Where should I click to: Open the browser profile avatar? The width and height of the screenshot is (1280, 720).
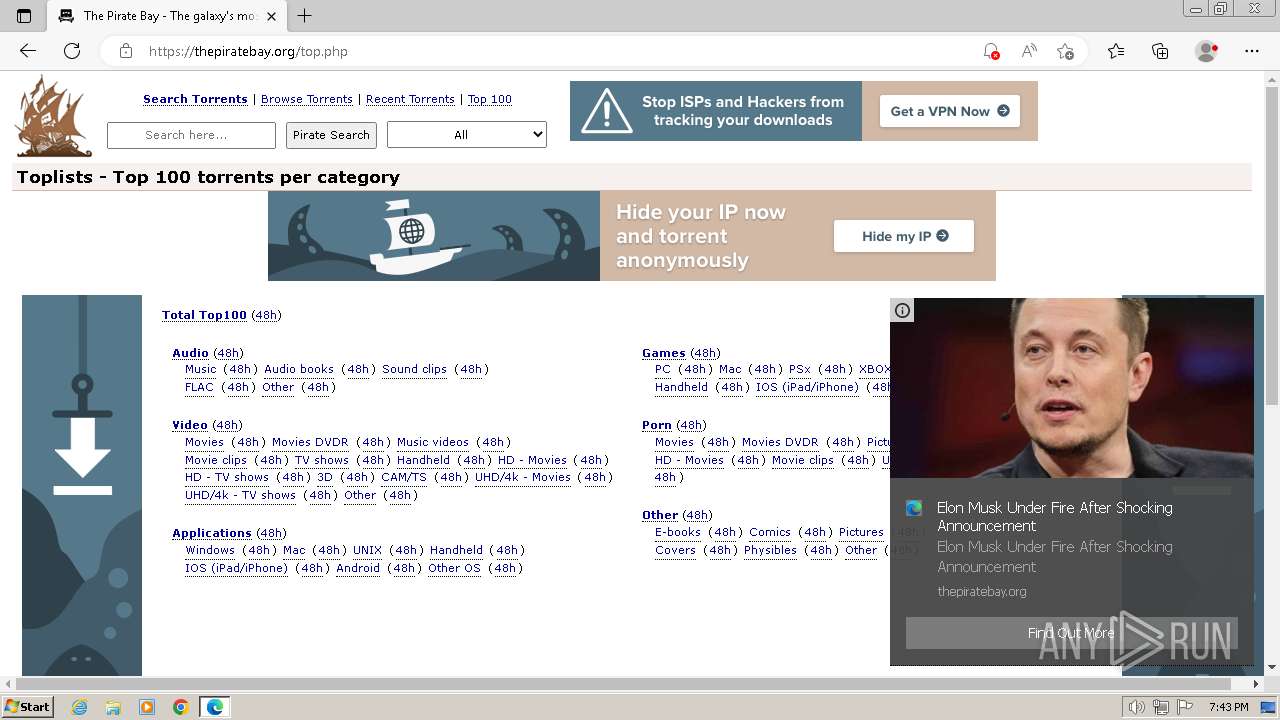tap(1207, 51)
